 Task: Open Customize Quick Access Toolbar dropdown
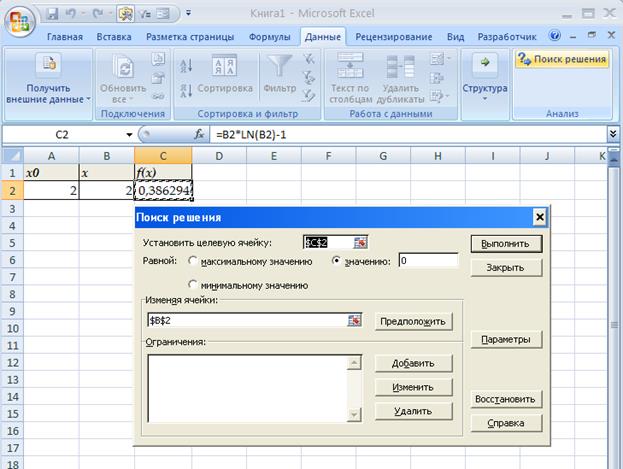pos(188,13)
